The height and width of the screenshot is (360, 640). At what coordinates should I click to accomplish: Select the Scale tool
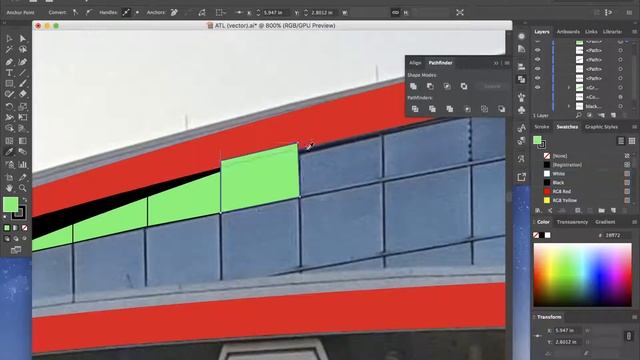[22, 107]
